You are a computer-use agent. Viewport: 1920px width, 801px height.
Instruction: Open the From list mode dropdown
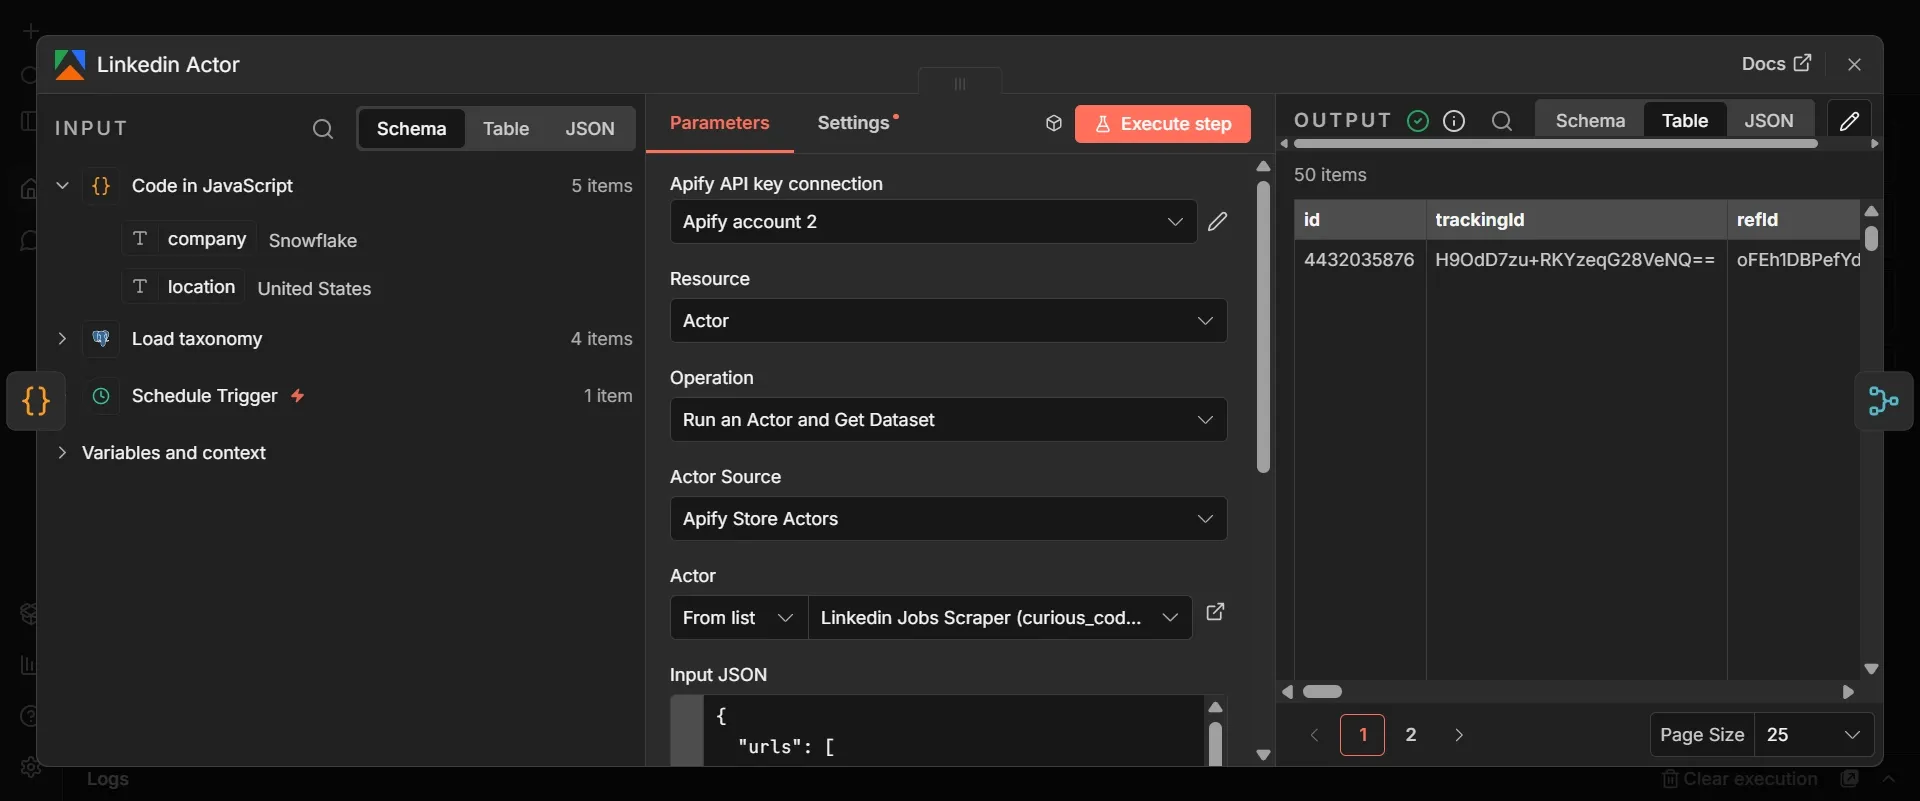pos(738,618)
